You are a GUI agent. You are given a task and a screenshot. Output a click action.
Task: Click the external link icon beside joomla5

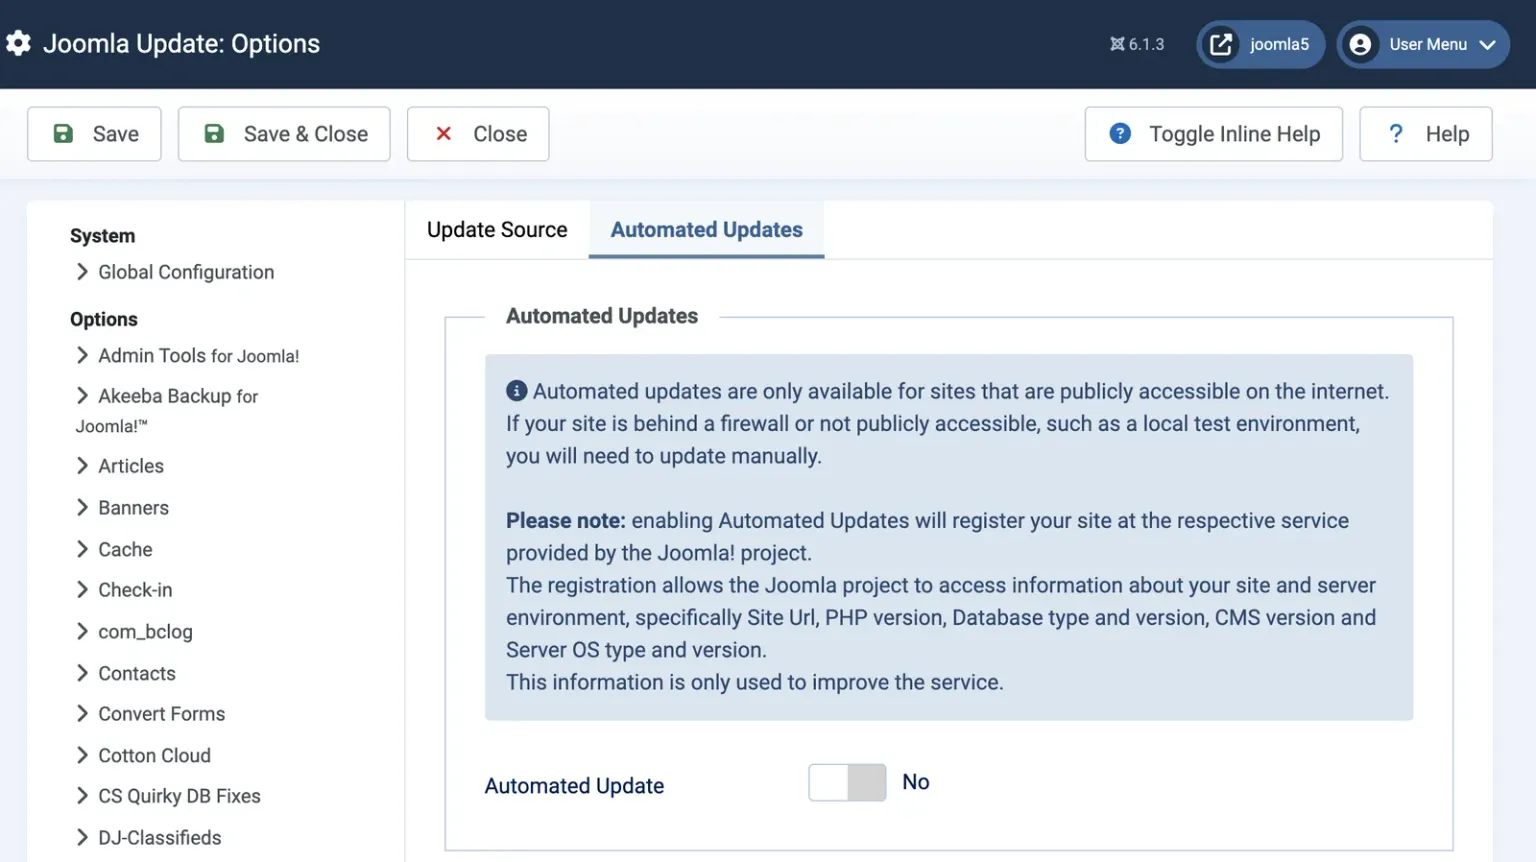coord(1220,44)
